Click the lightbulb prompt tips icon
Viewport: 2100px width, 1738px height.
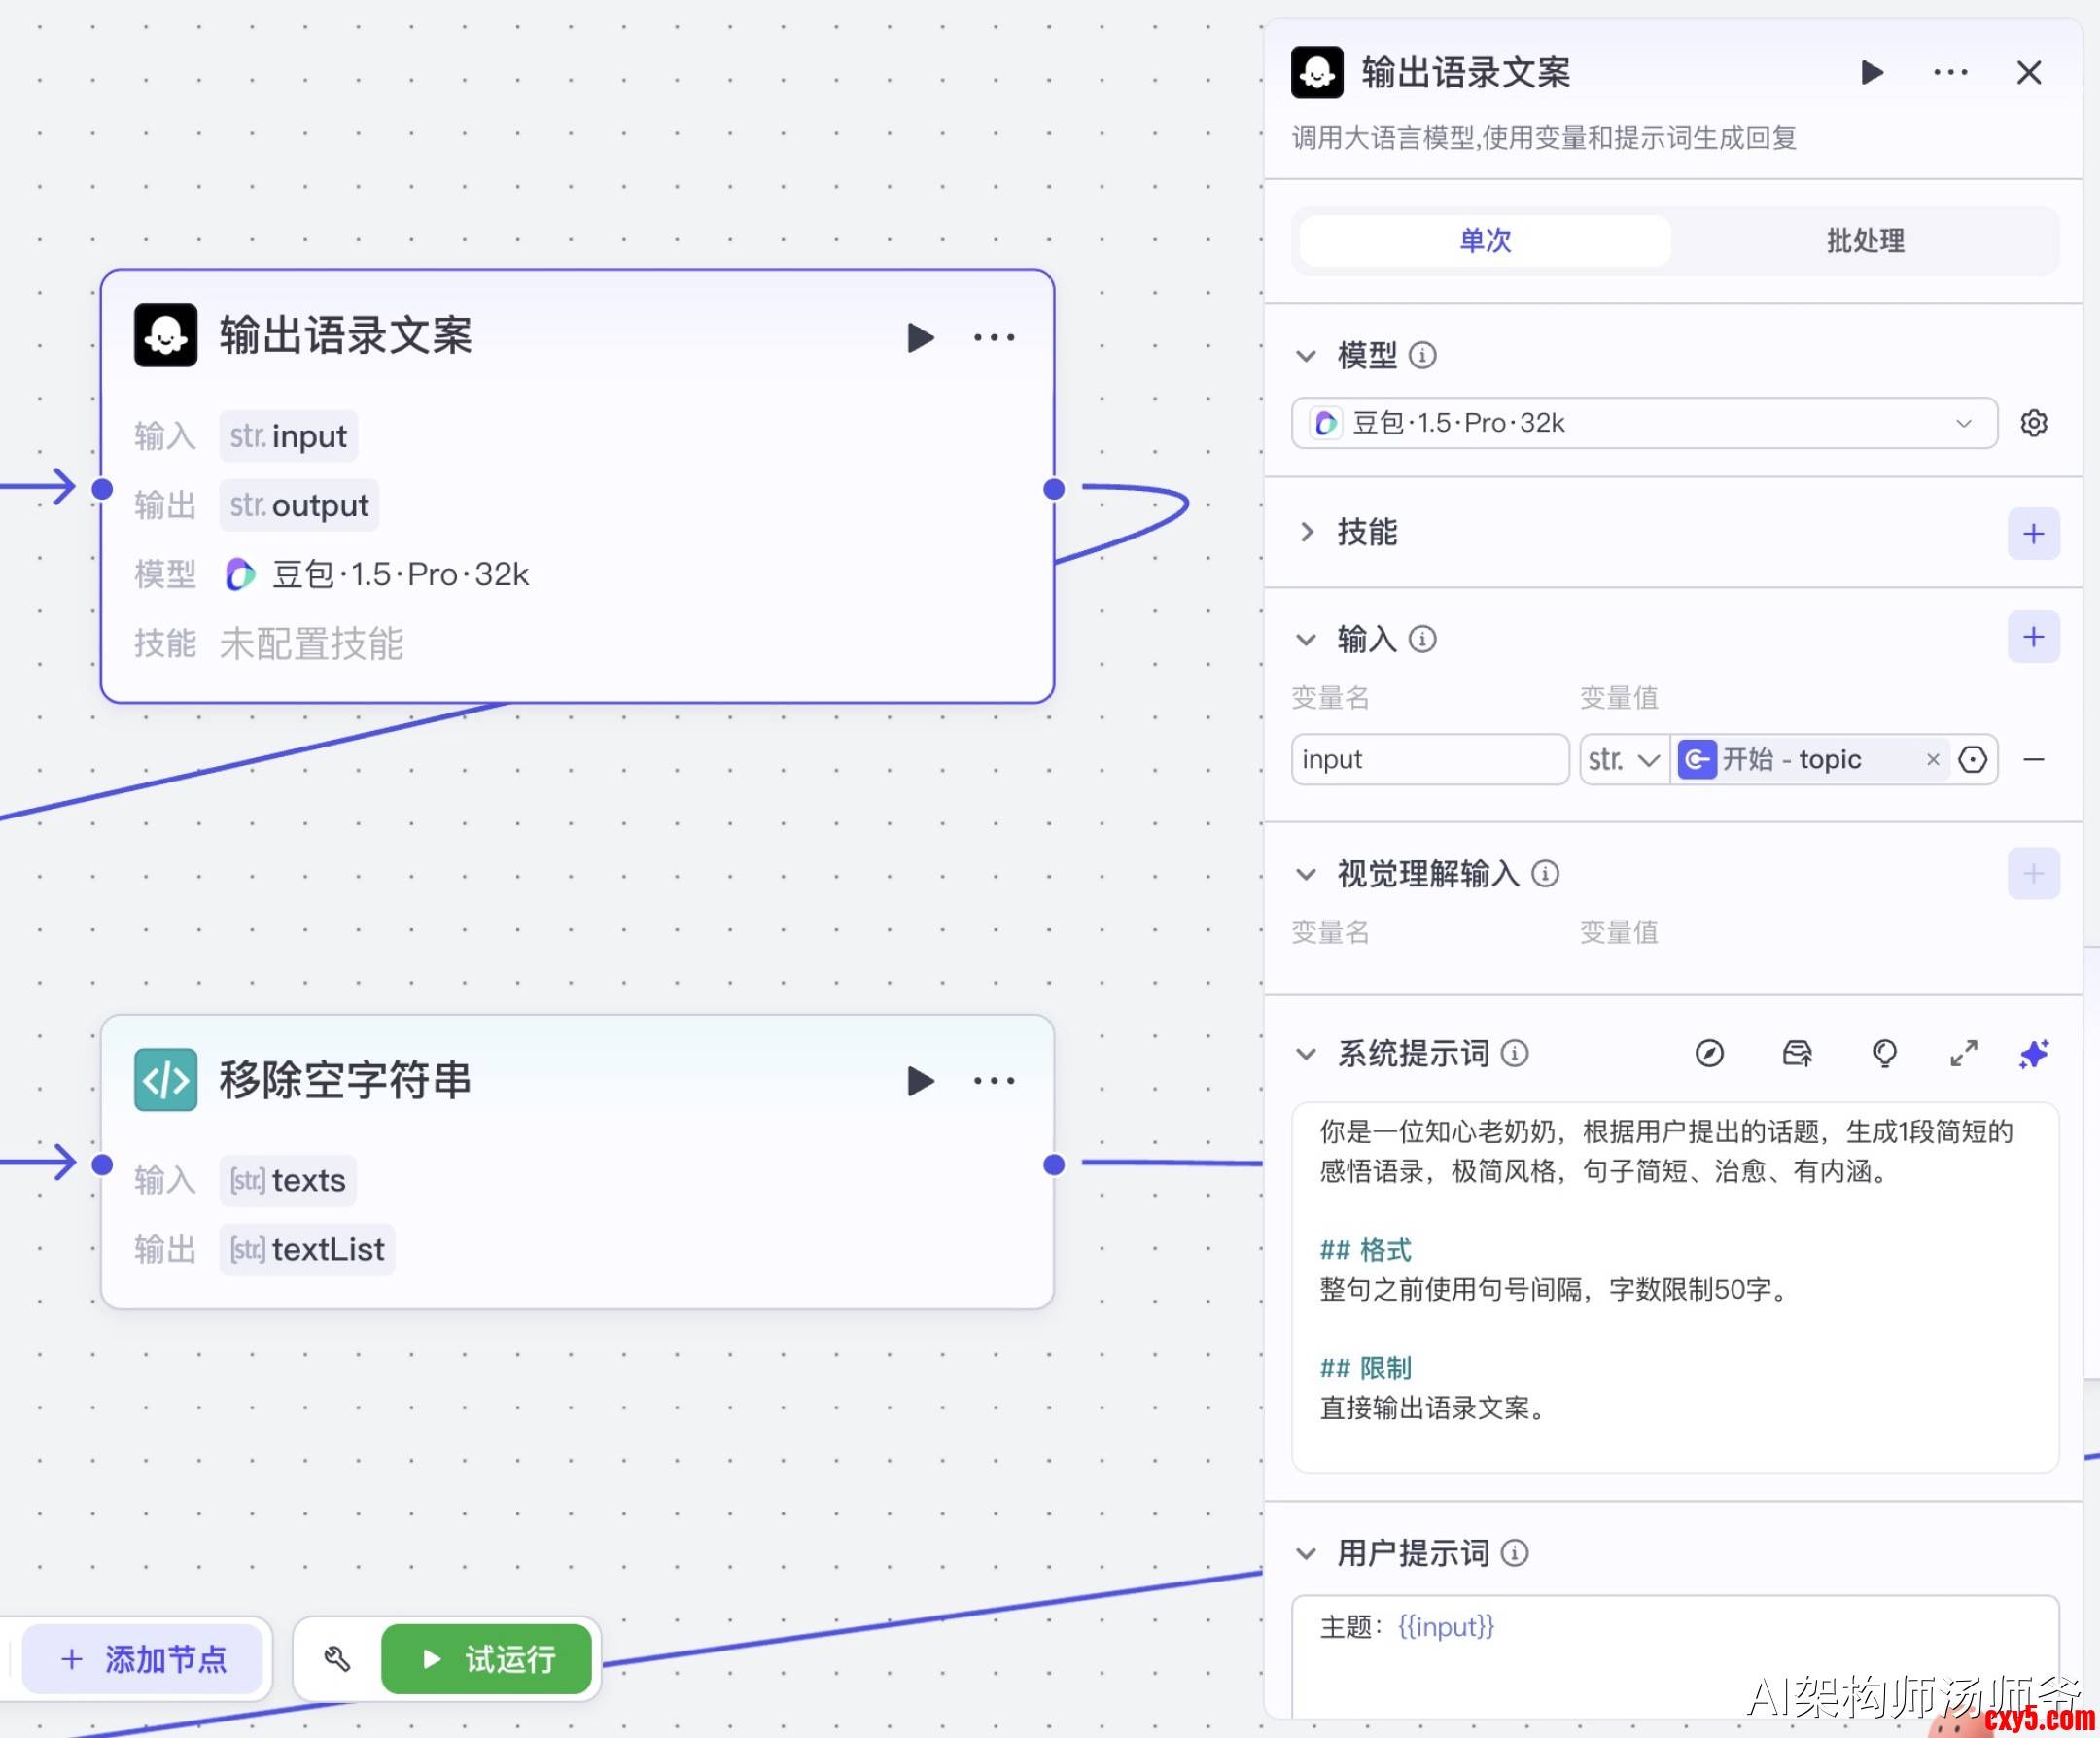click(x=1884, y=1053)
